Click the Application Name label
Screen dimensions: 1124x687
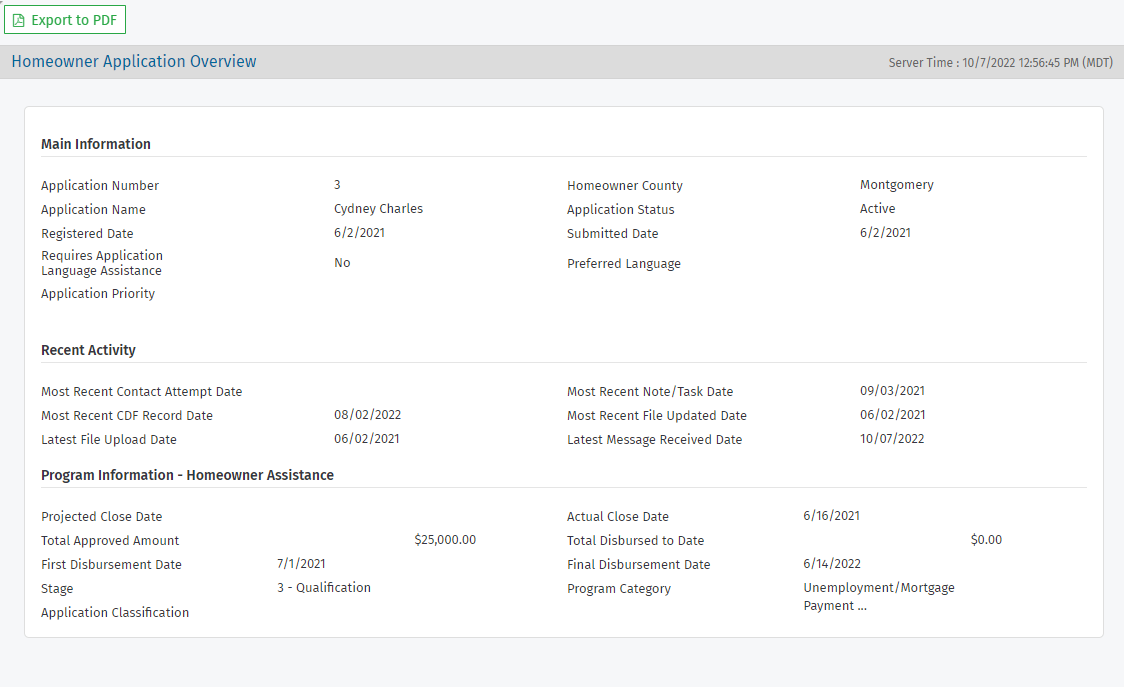coord(93,209)
